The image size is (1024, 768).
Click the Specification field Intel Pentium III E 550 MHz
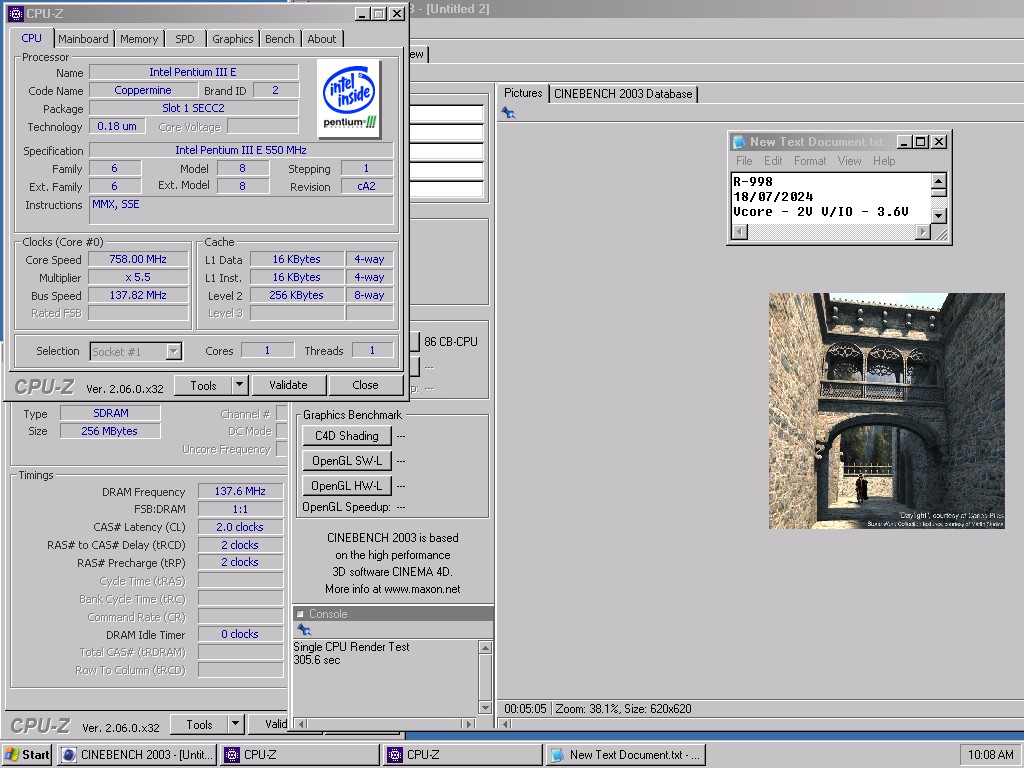pos(241,150)
